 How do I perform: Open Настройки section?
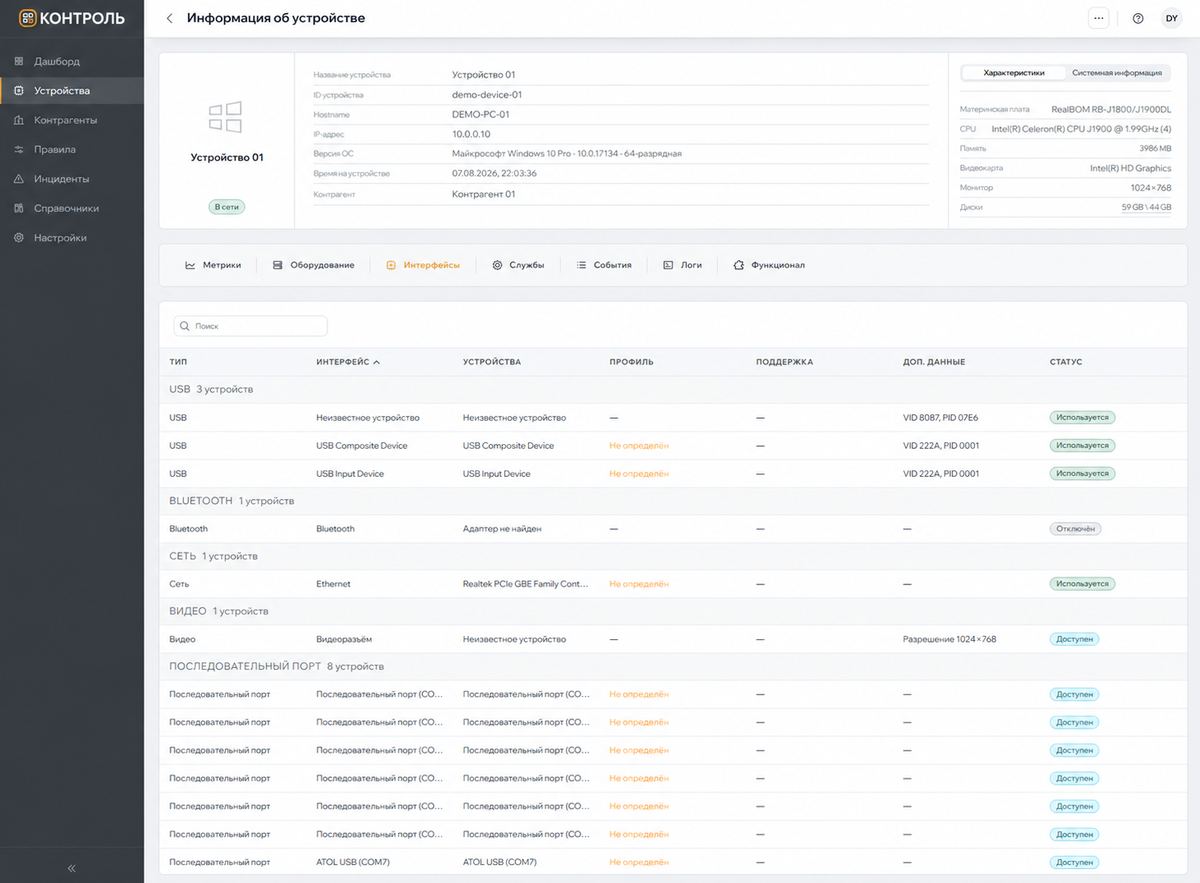coord(72,238)
